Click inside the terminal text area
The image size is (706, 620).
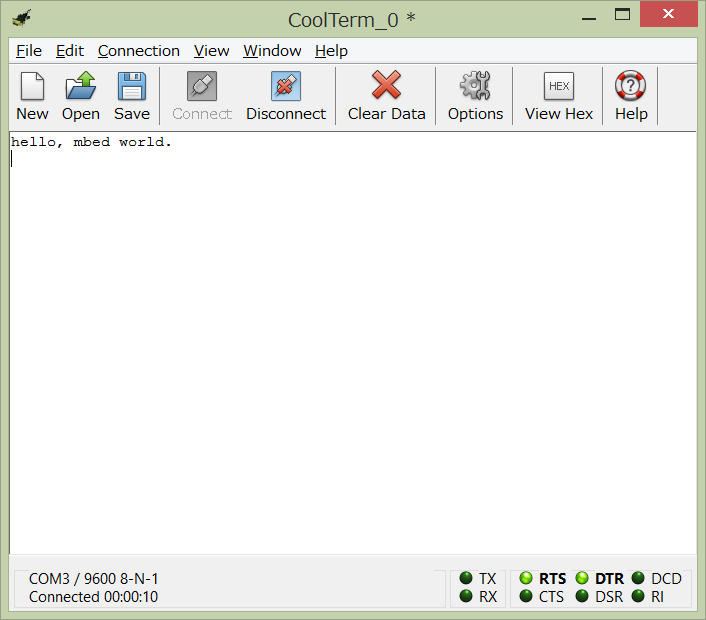353,342
